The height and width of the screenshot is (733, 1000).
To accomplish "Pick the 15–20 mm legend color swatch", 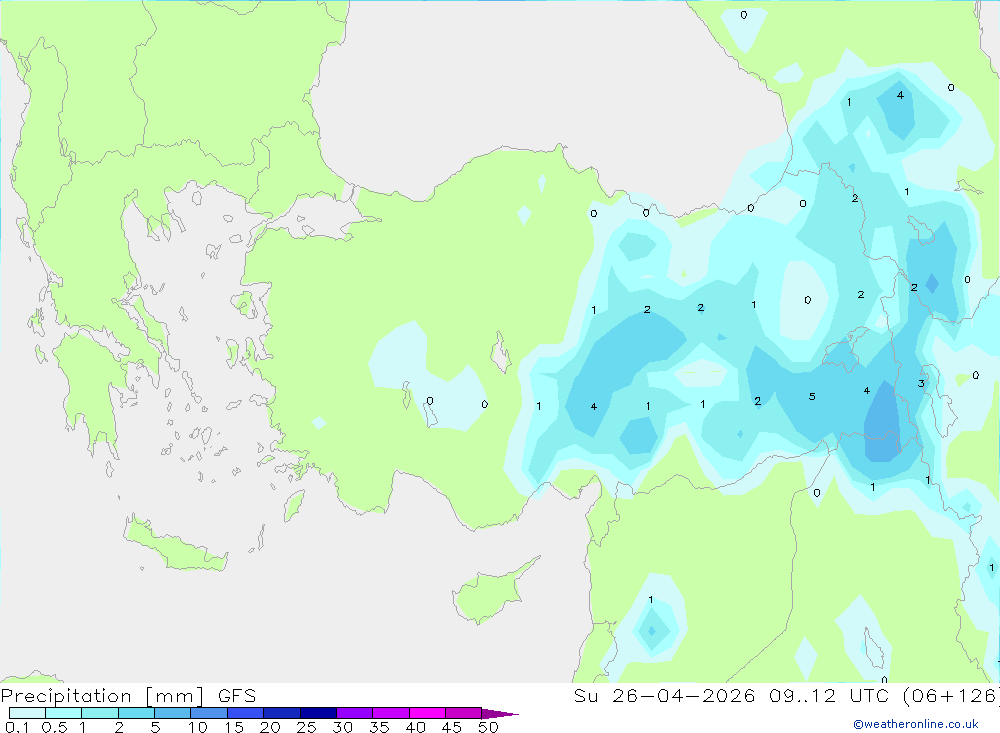I will coord(246,713).
